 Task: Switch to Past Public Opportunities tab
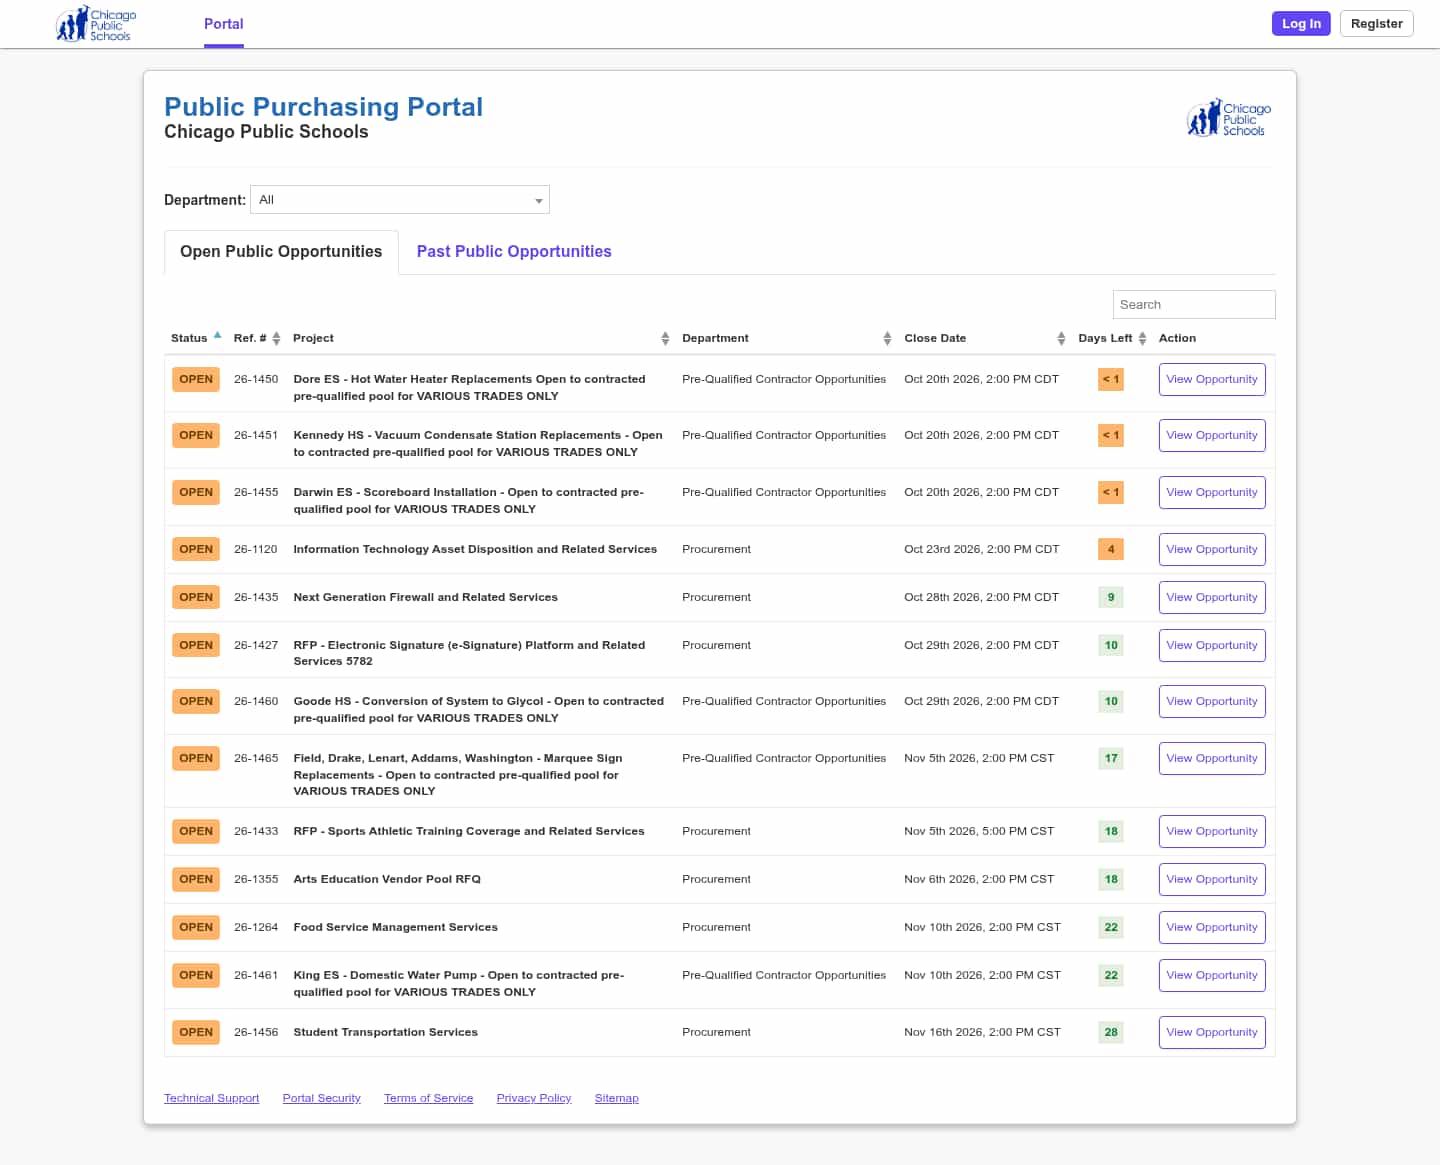pos(514,252)
